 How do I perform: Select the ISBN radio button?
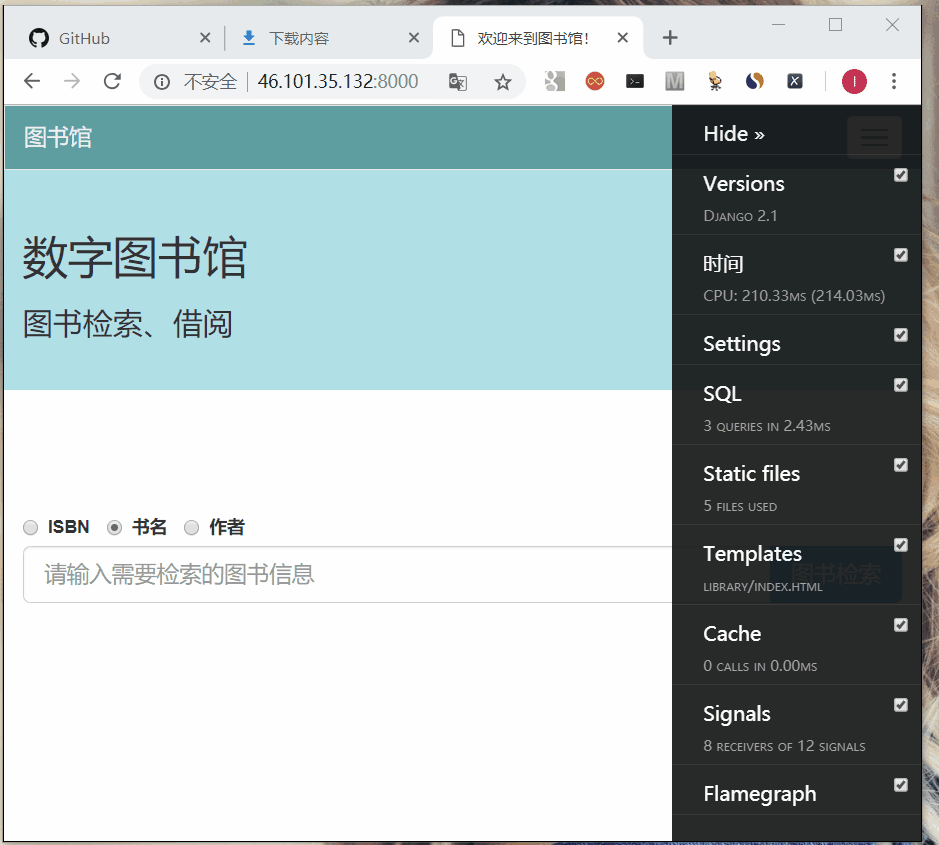click(30, 527)
